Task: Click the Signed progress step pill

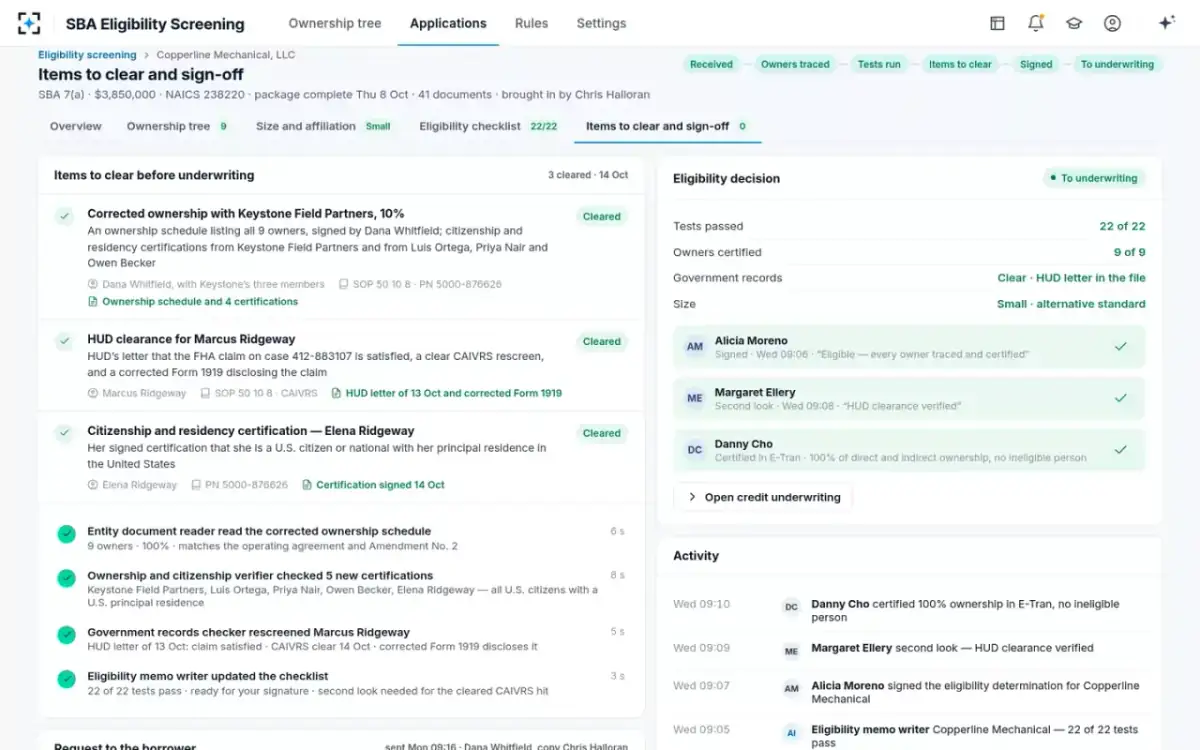Action: pyautogui.click(x=1036, y=64)
